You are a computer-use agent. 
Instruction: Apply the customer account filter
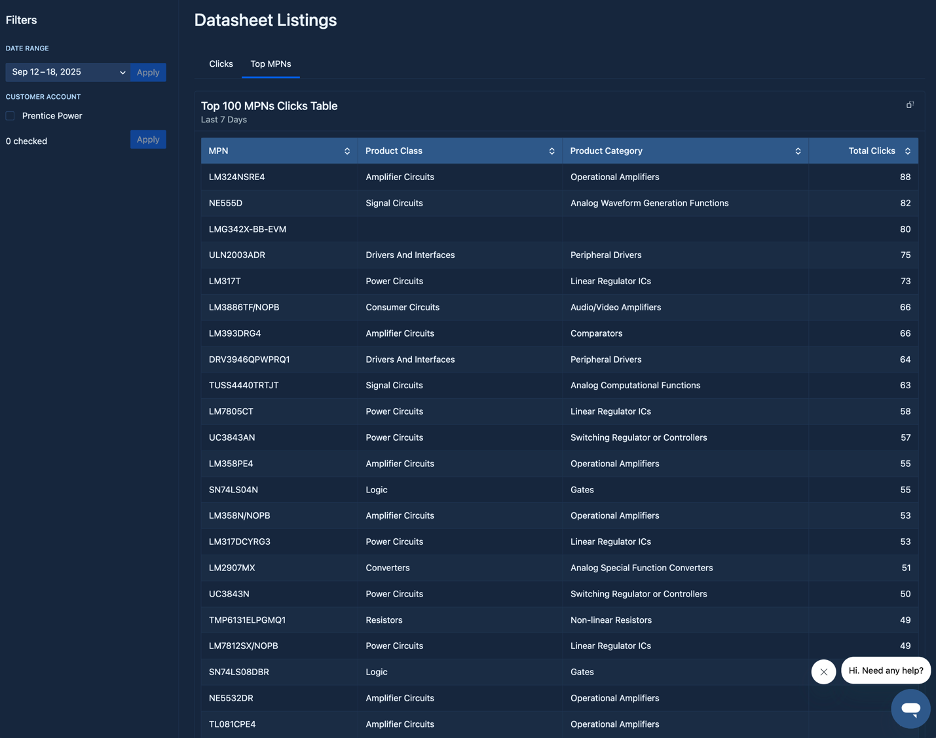click(x=148, y=140)
